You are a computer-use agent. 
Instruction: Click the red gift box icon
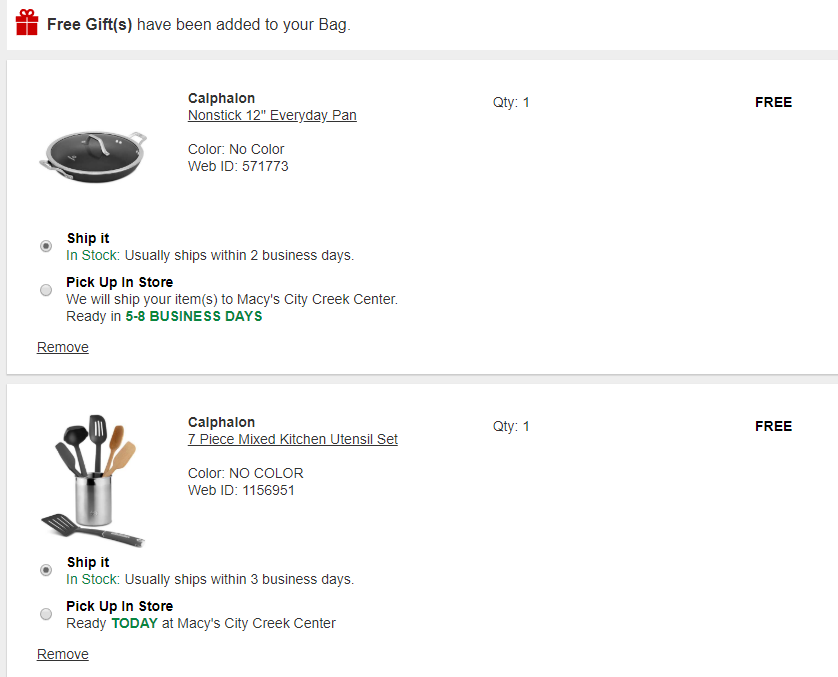pos(27,23)
